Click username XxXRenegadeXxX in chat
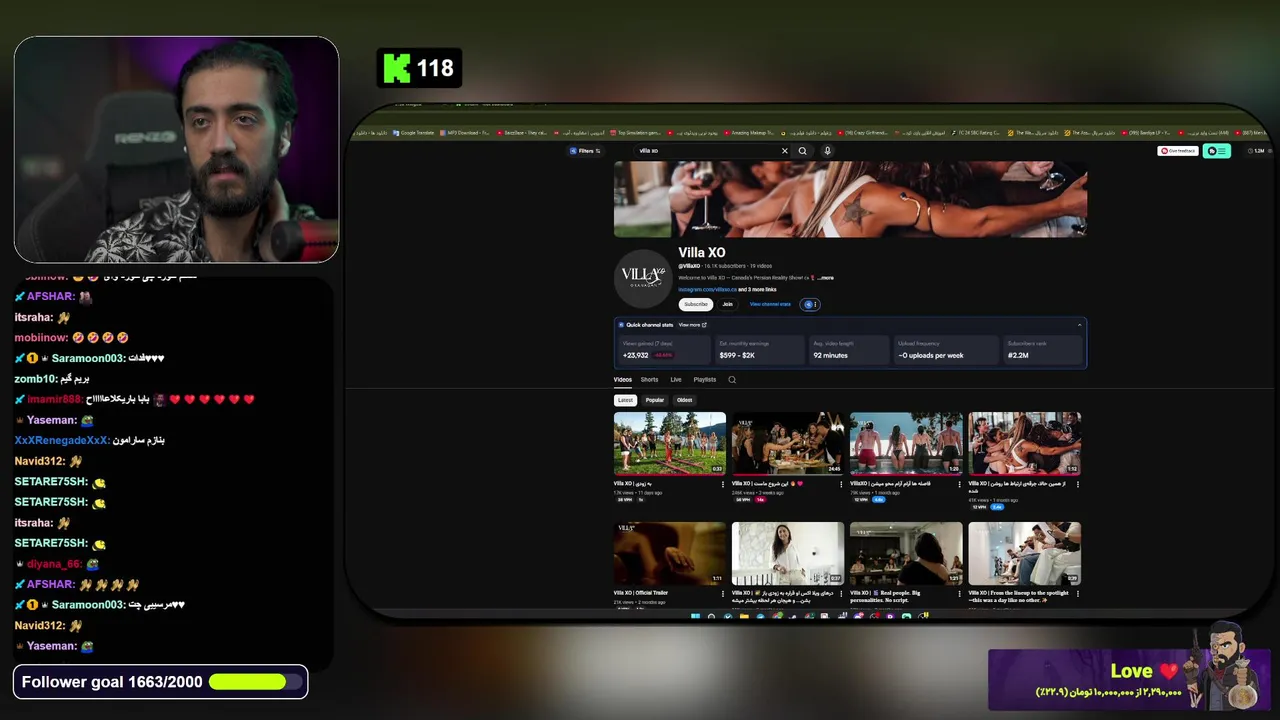 61,441
